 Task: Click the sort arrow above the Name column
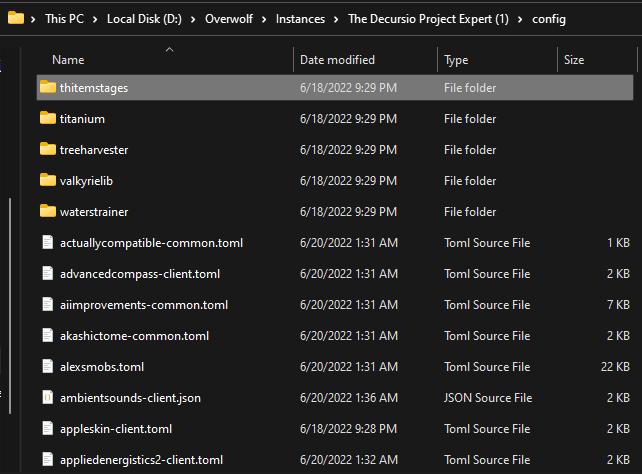(170, 50)
